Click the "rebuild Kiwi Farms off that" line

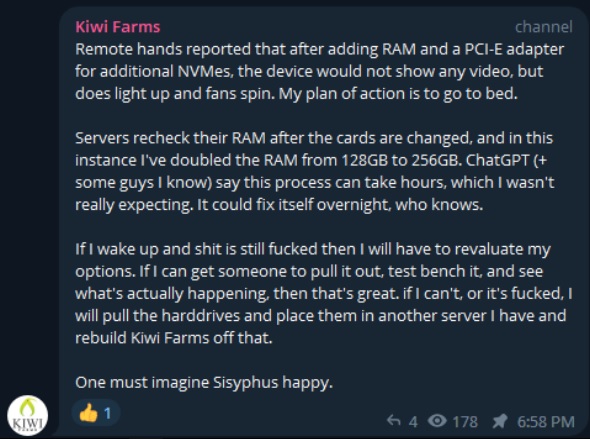(x=173, y=338)
